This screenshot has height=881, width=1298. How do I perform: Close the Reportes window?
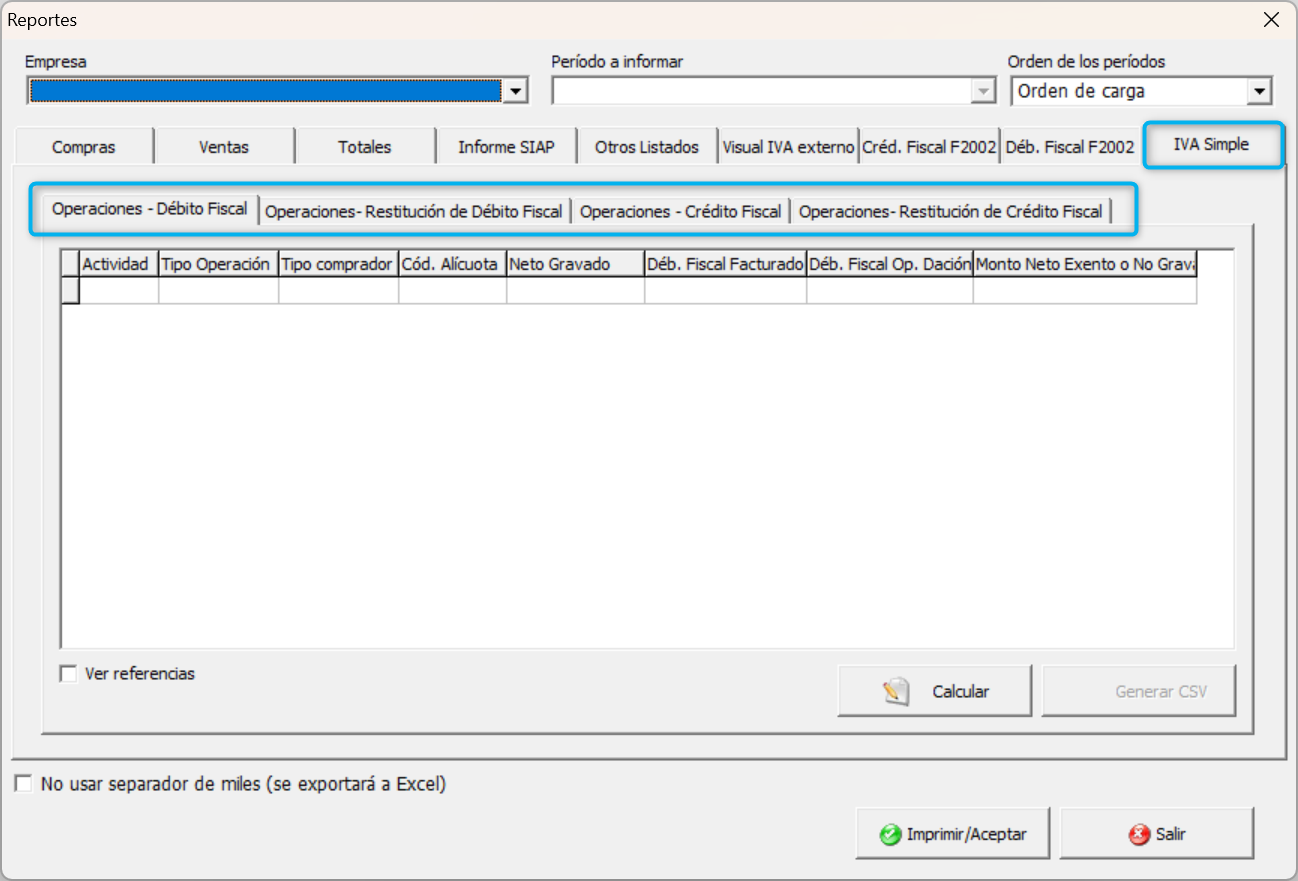coord(1271,20)
